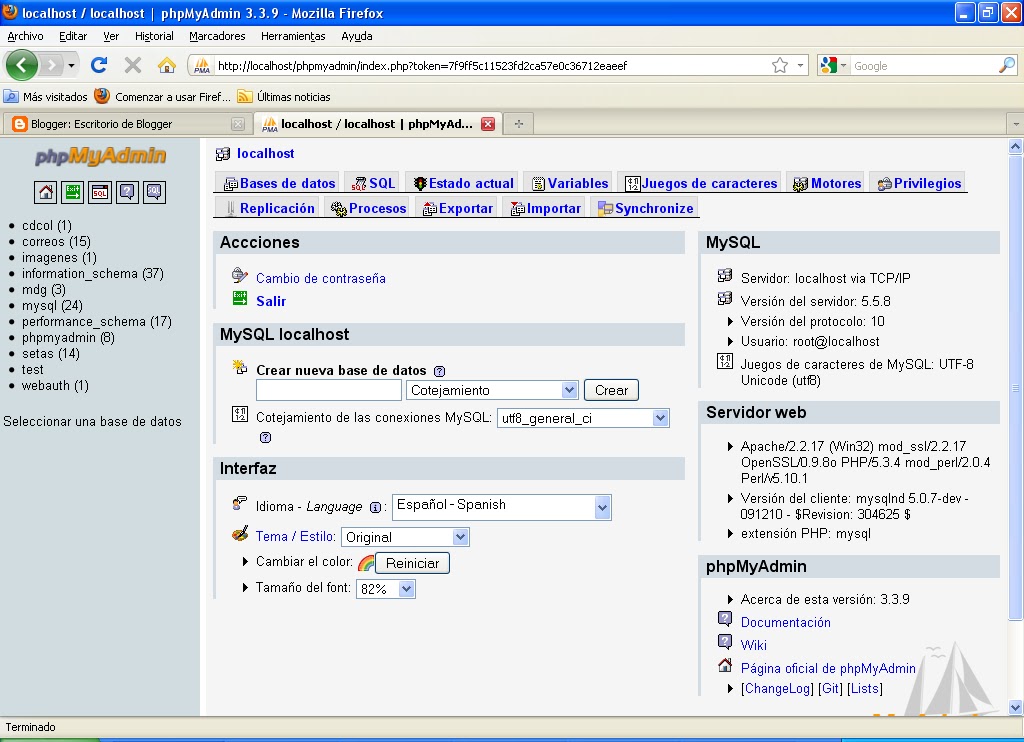Screen dimensions: 1024x742
Task: Open the Cotejamiento collation dropdown
Action: click(x=492, y=390)
